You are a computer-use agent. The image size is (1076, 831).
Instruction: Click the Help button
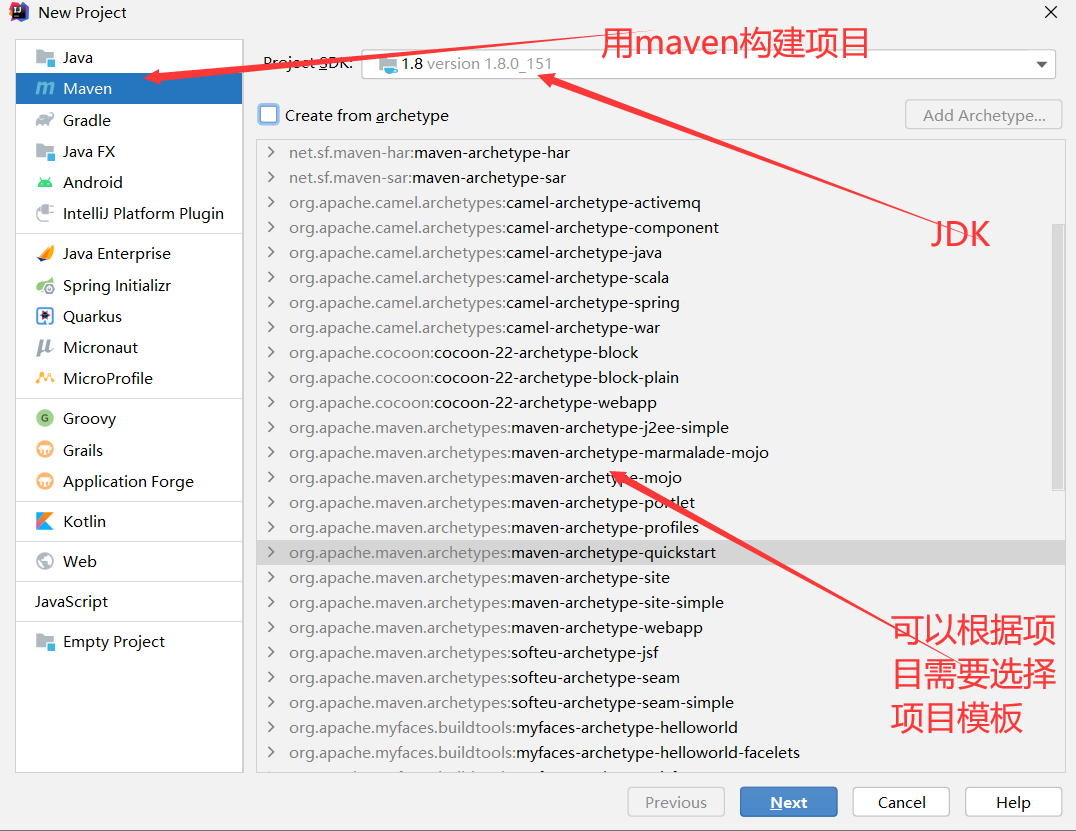[x=1013, y=802]
